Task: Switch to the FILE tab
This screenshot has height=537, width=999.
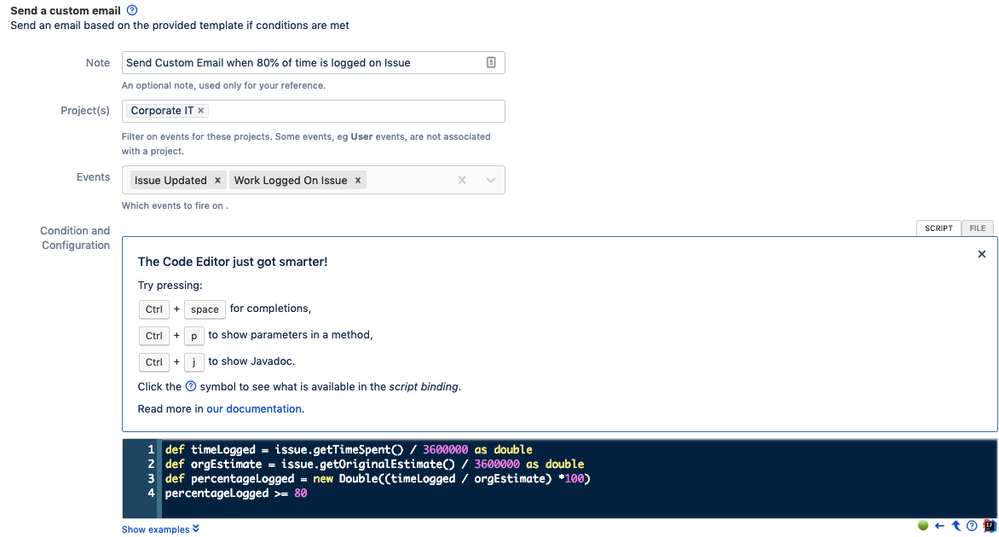Action: tap(977, 228)
